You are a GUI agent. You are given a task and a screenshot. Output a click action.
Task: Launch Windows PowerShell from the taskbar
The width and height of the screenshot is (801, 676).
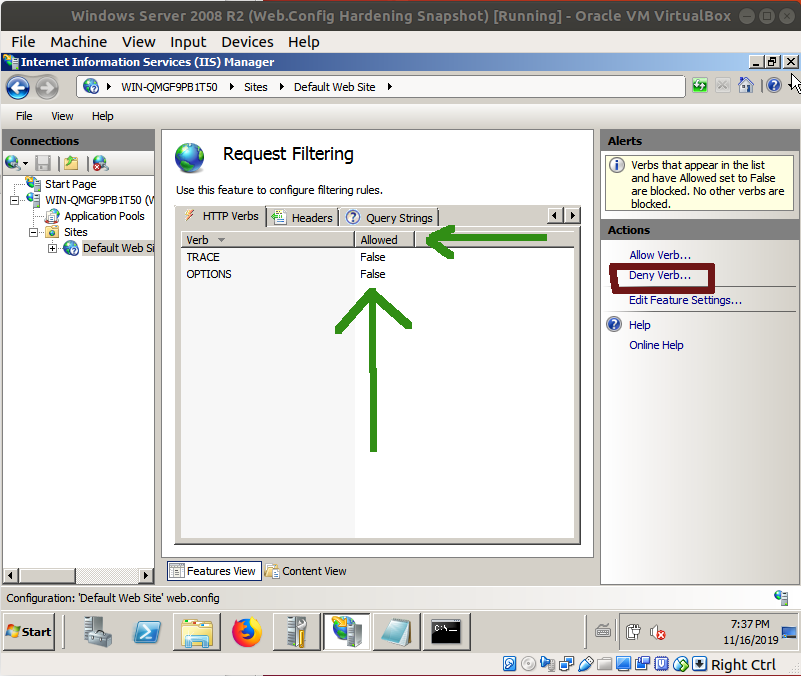(147, 632)
